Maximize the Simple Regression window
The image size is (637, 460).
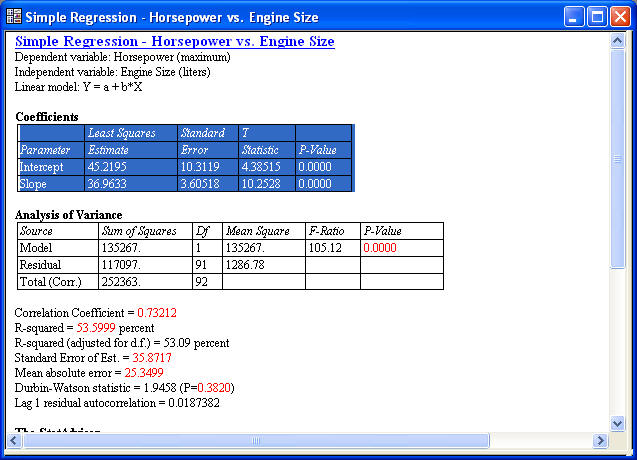pos(597,17)
